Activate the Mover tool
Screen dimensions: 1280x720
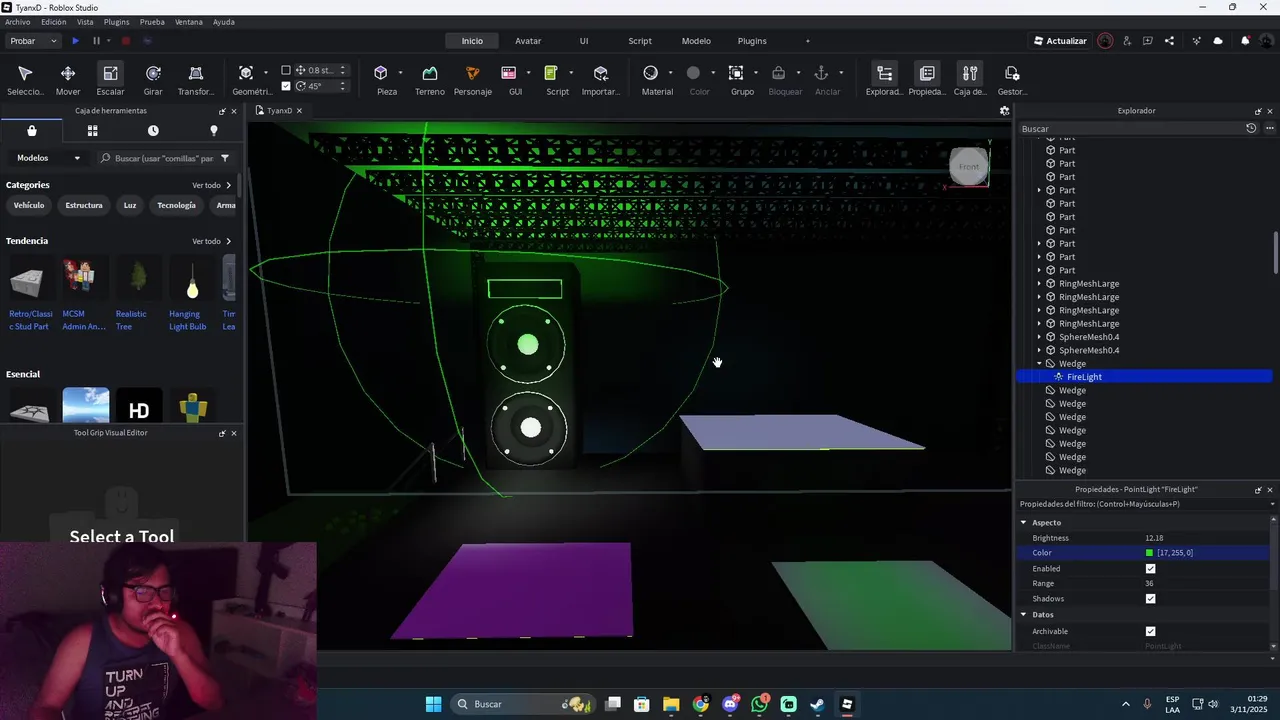(x=68, y=79)
